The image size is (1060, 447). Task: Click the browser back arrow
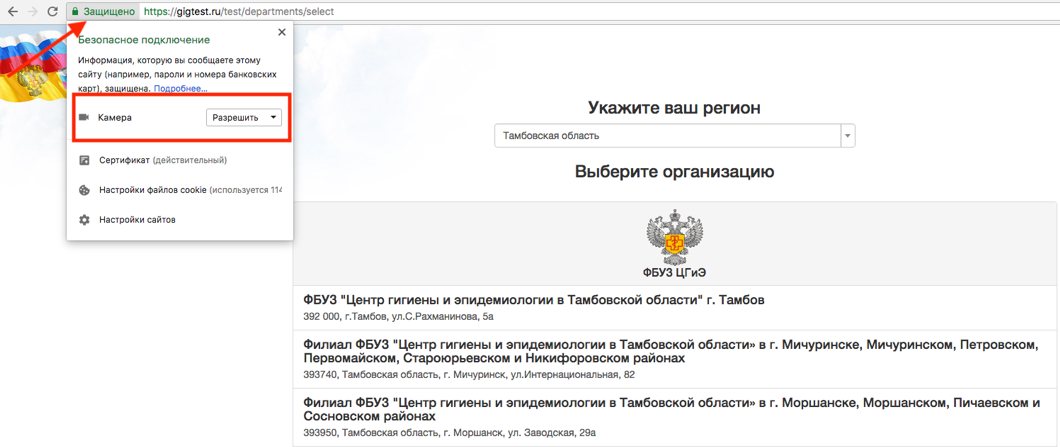pyautogui.click(x=13, y=12)
